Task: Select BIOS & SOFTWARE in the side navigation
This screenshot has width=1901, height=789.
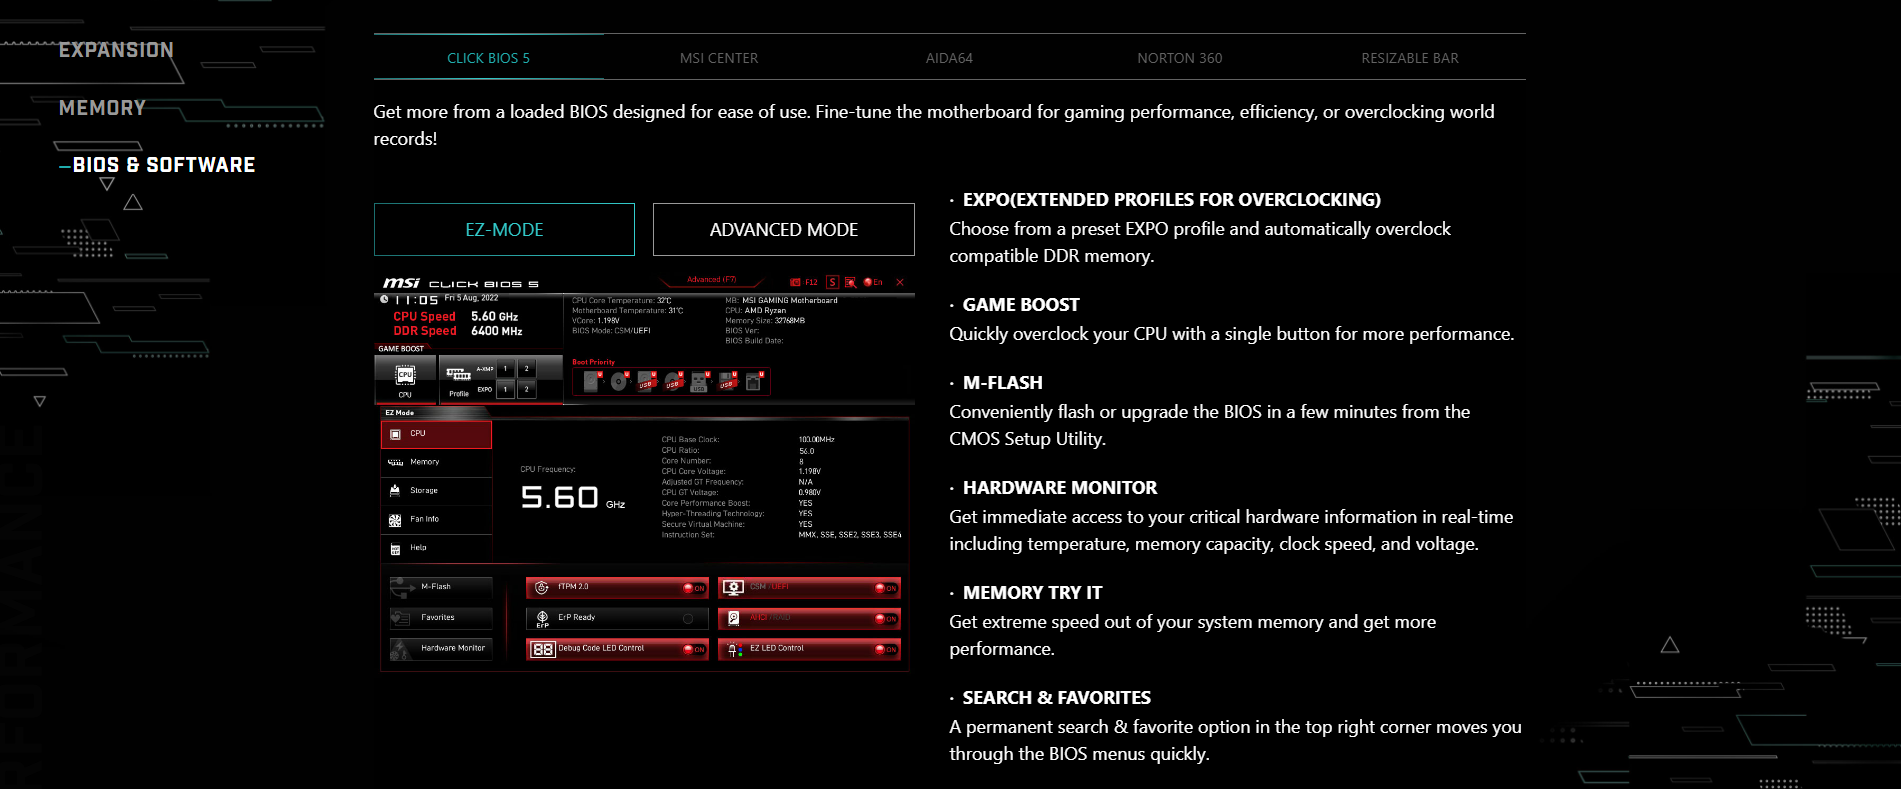Action: (163, 165)
